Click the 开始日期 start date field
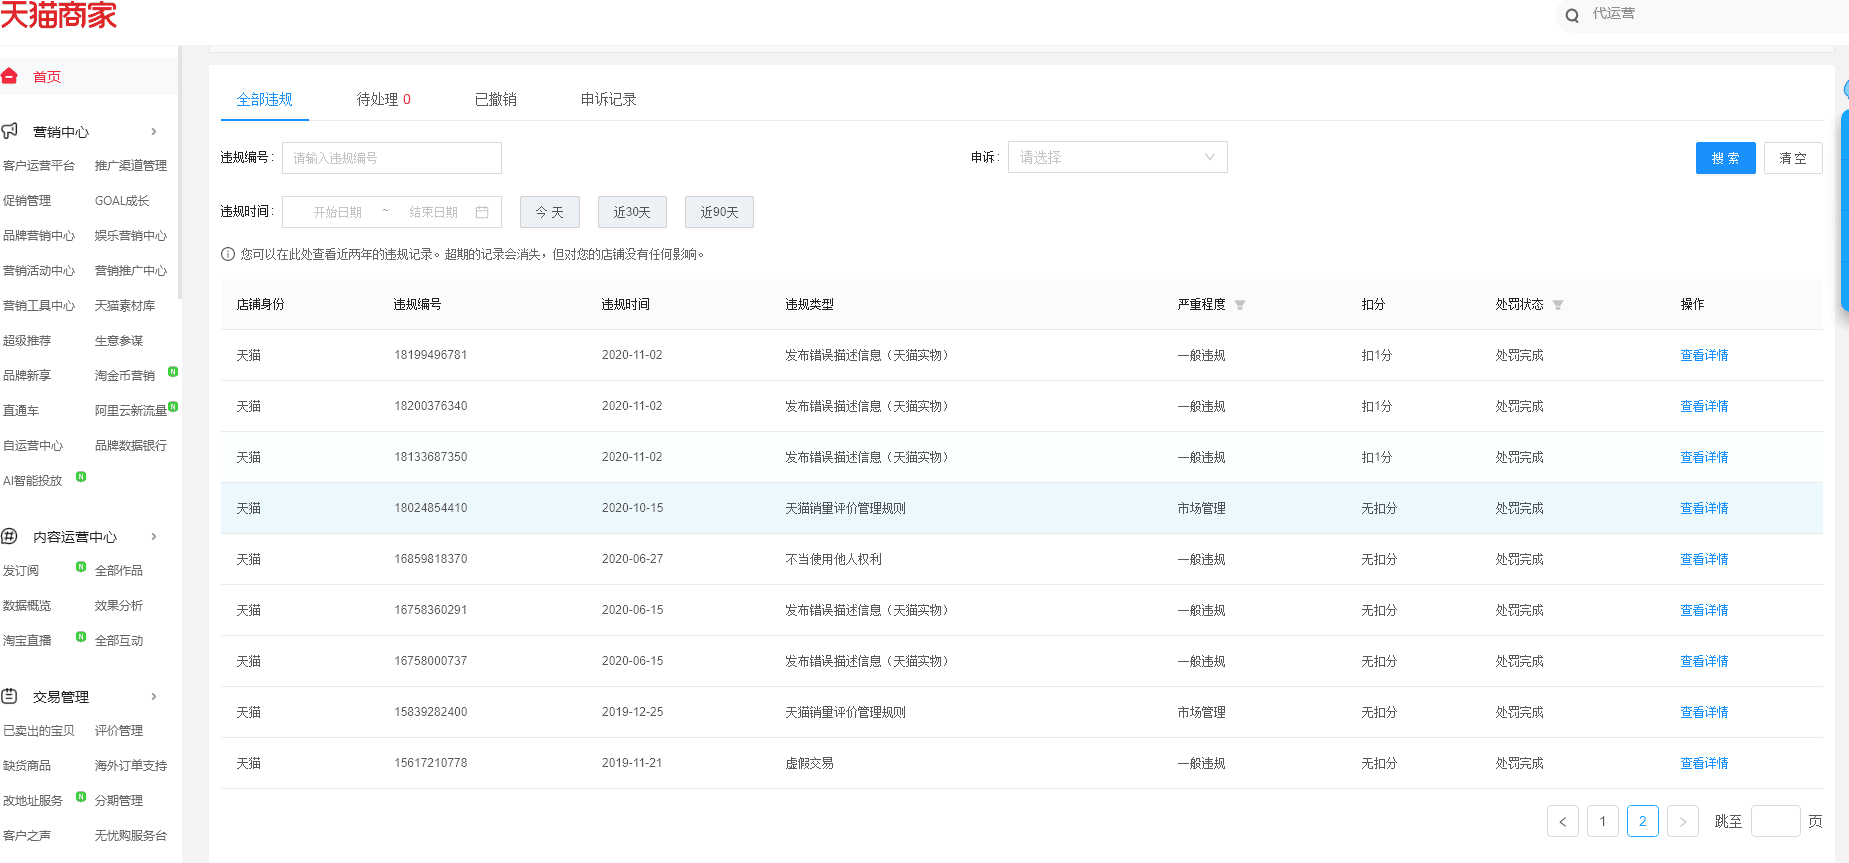The height and width of the screenshot is (863, 1849). pyautogui.click(x=338, y=212)
